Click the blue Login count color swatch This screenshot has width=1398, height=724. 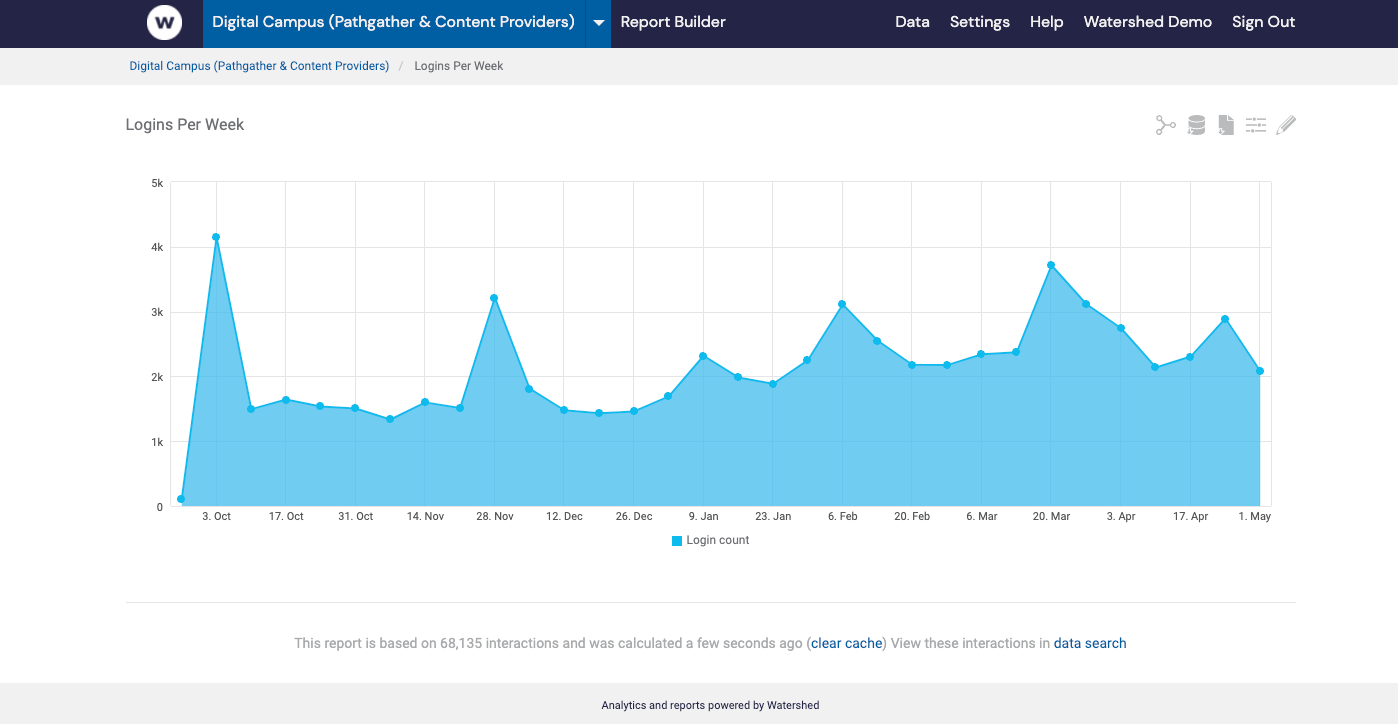tap(676, 540)
